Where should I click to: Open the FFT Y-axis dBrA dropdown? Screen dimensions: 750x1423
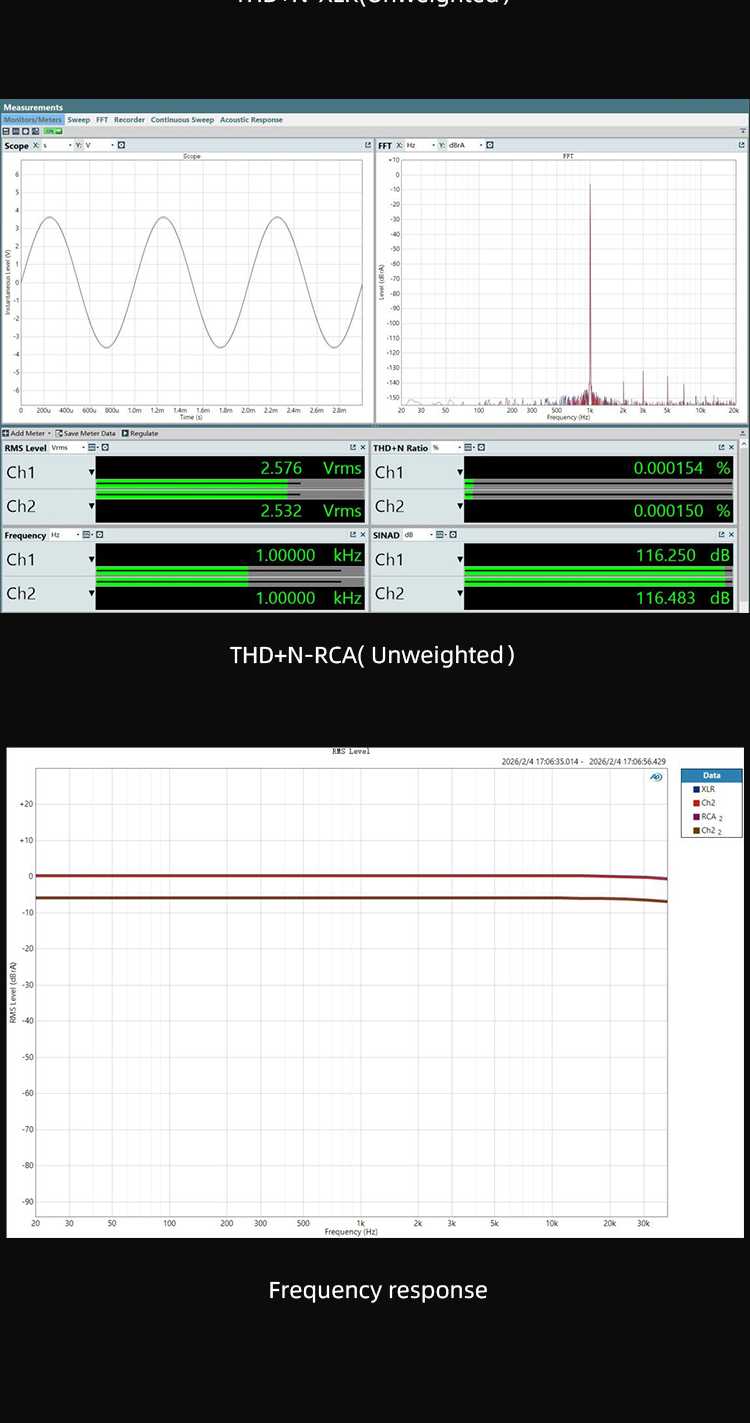pyautogui.click(x=465, y=145)
